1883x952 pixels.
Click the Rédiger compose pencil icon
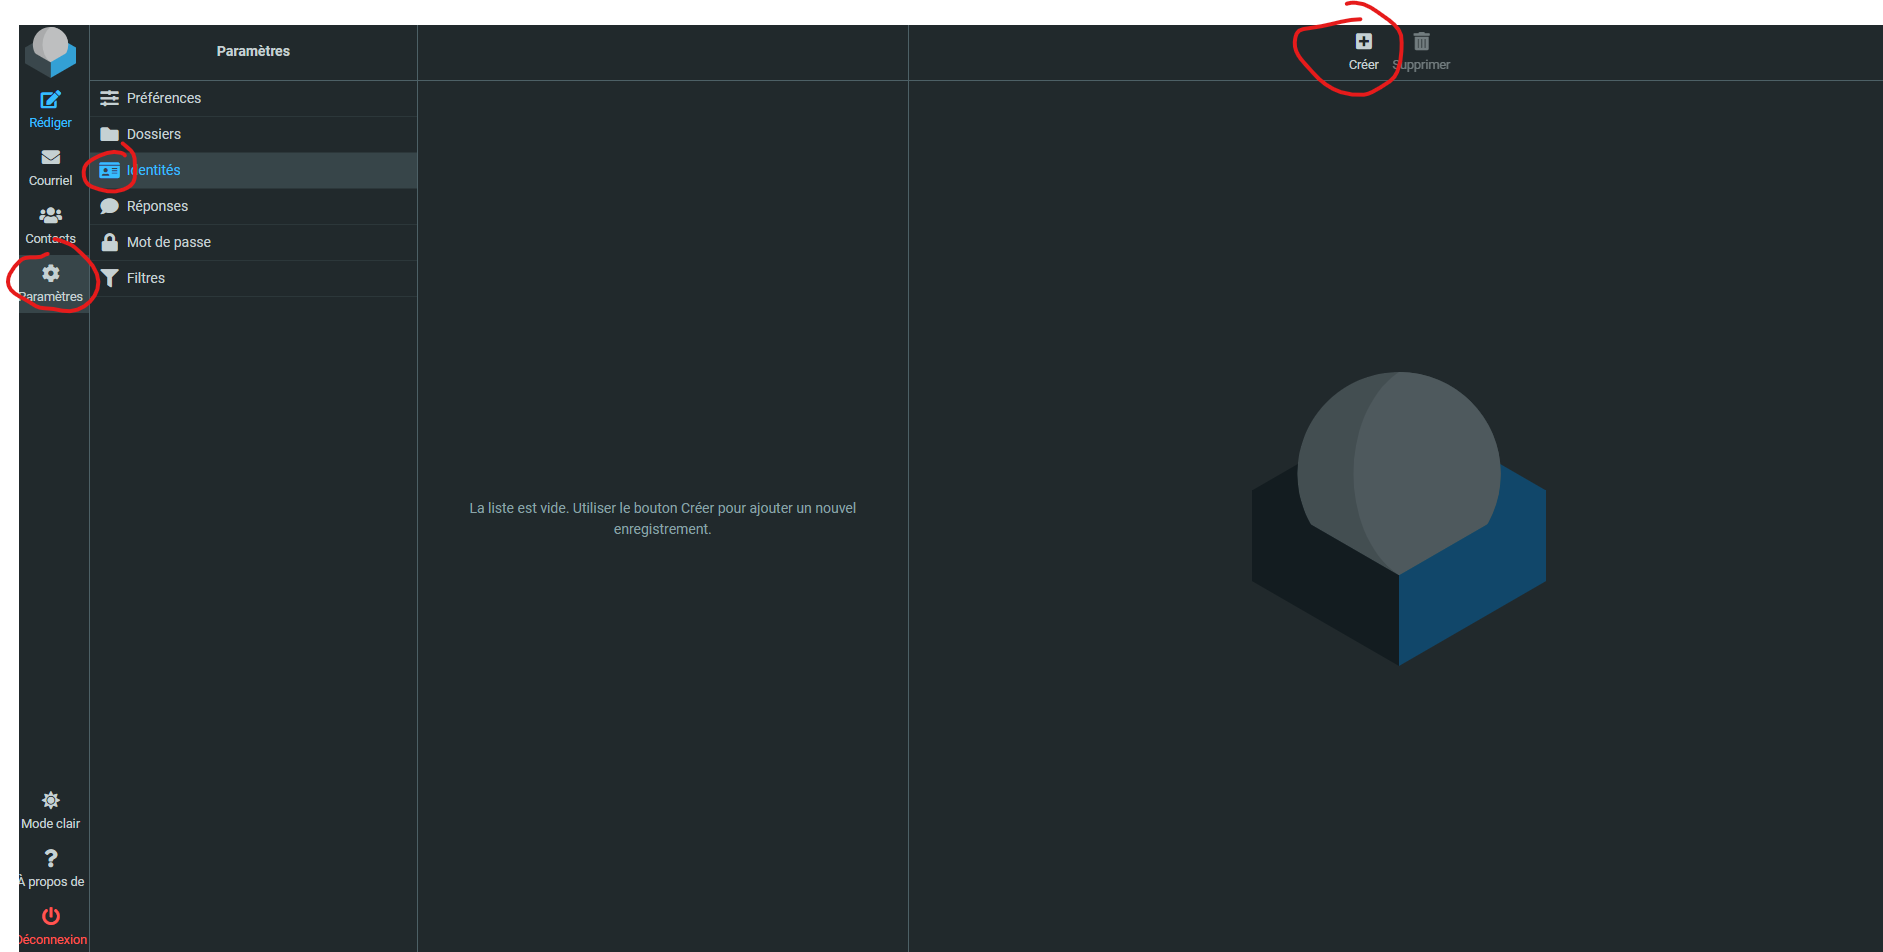click(x=50, y=100)
